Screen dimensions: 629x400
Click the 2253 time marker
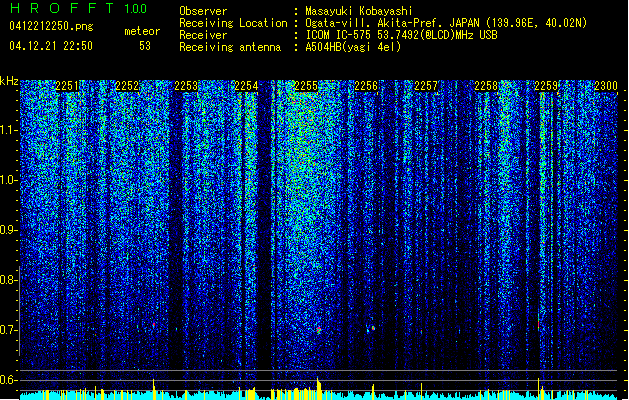point(186,86)
